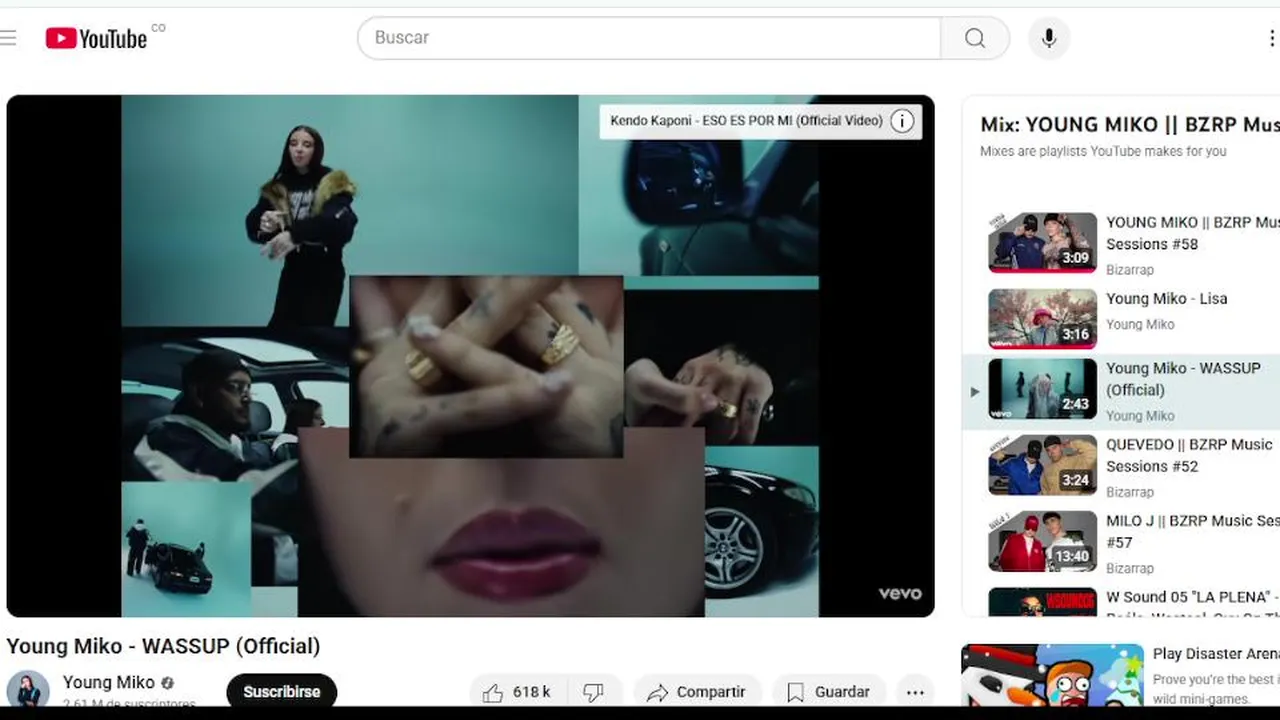Click the now-playing arrow beside WASSUP item
The width and height of the screenshot is (1280, 720).
[975, 392]
